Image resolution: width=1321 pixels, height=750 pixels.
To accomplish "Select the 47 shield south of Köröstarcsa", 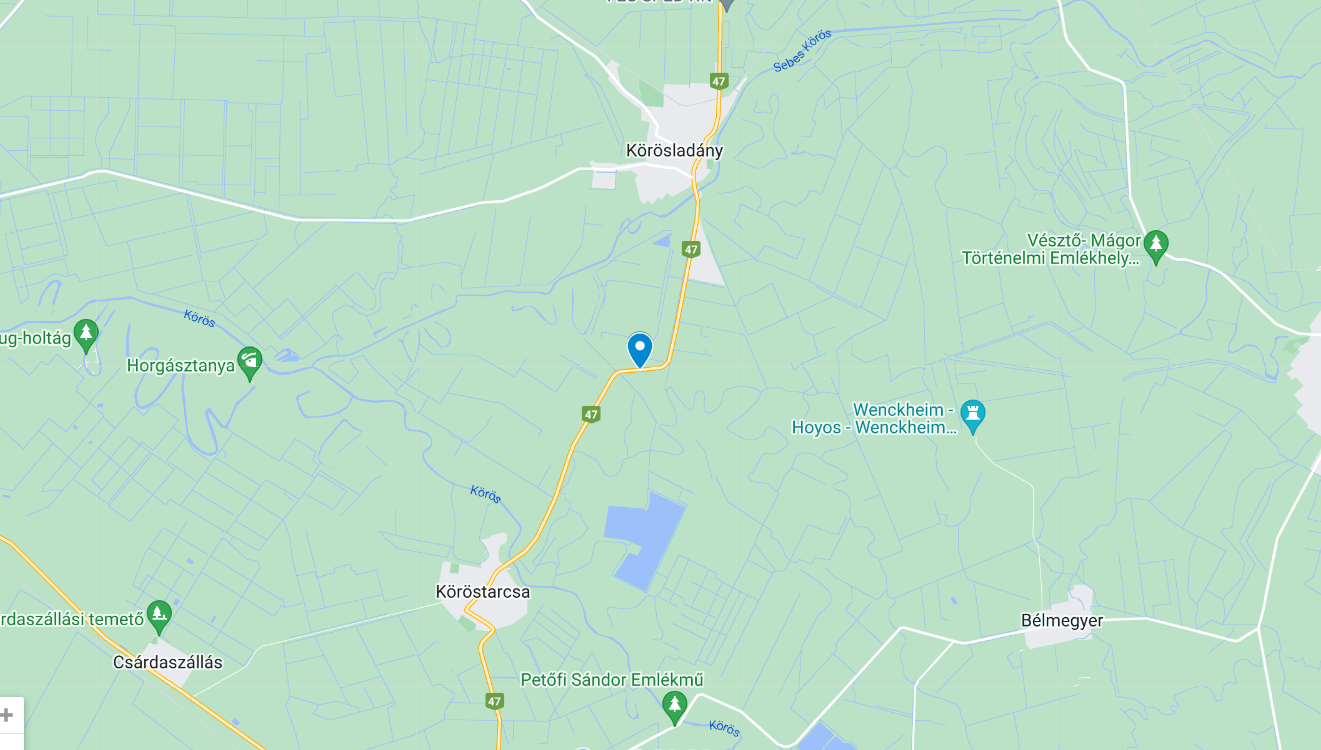I will coord(494,701).
